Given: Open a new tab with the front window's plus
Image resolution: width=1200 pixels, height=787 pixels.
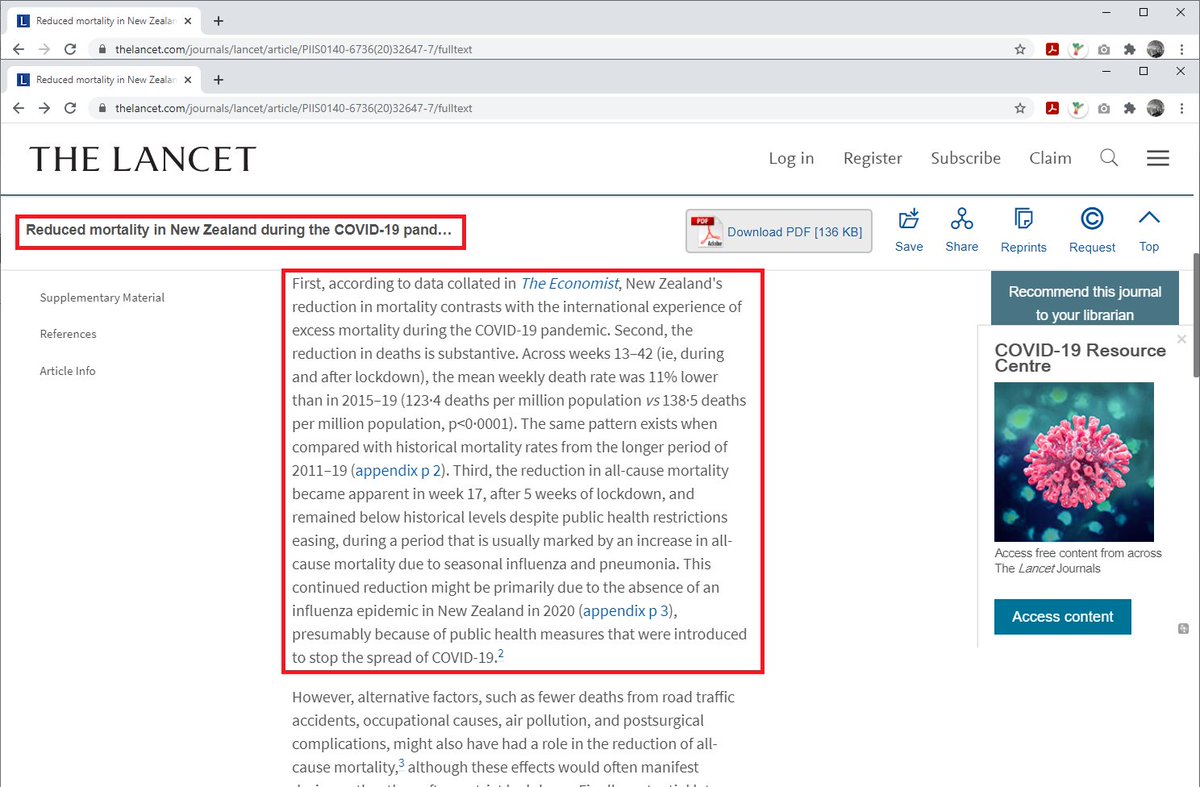Looking at the screenshot, I should [218, 79].
